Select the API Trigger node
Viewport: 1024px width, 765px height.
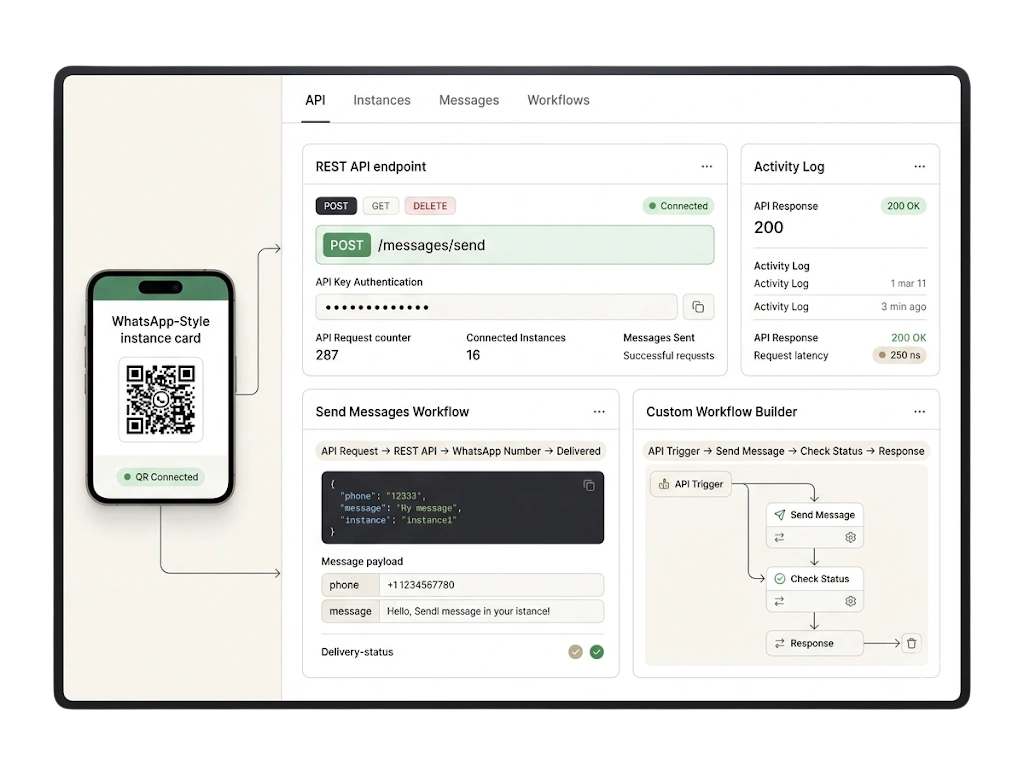point(691,484)
